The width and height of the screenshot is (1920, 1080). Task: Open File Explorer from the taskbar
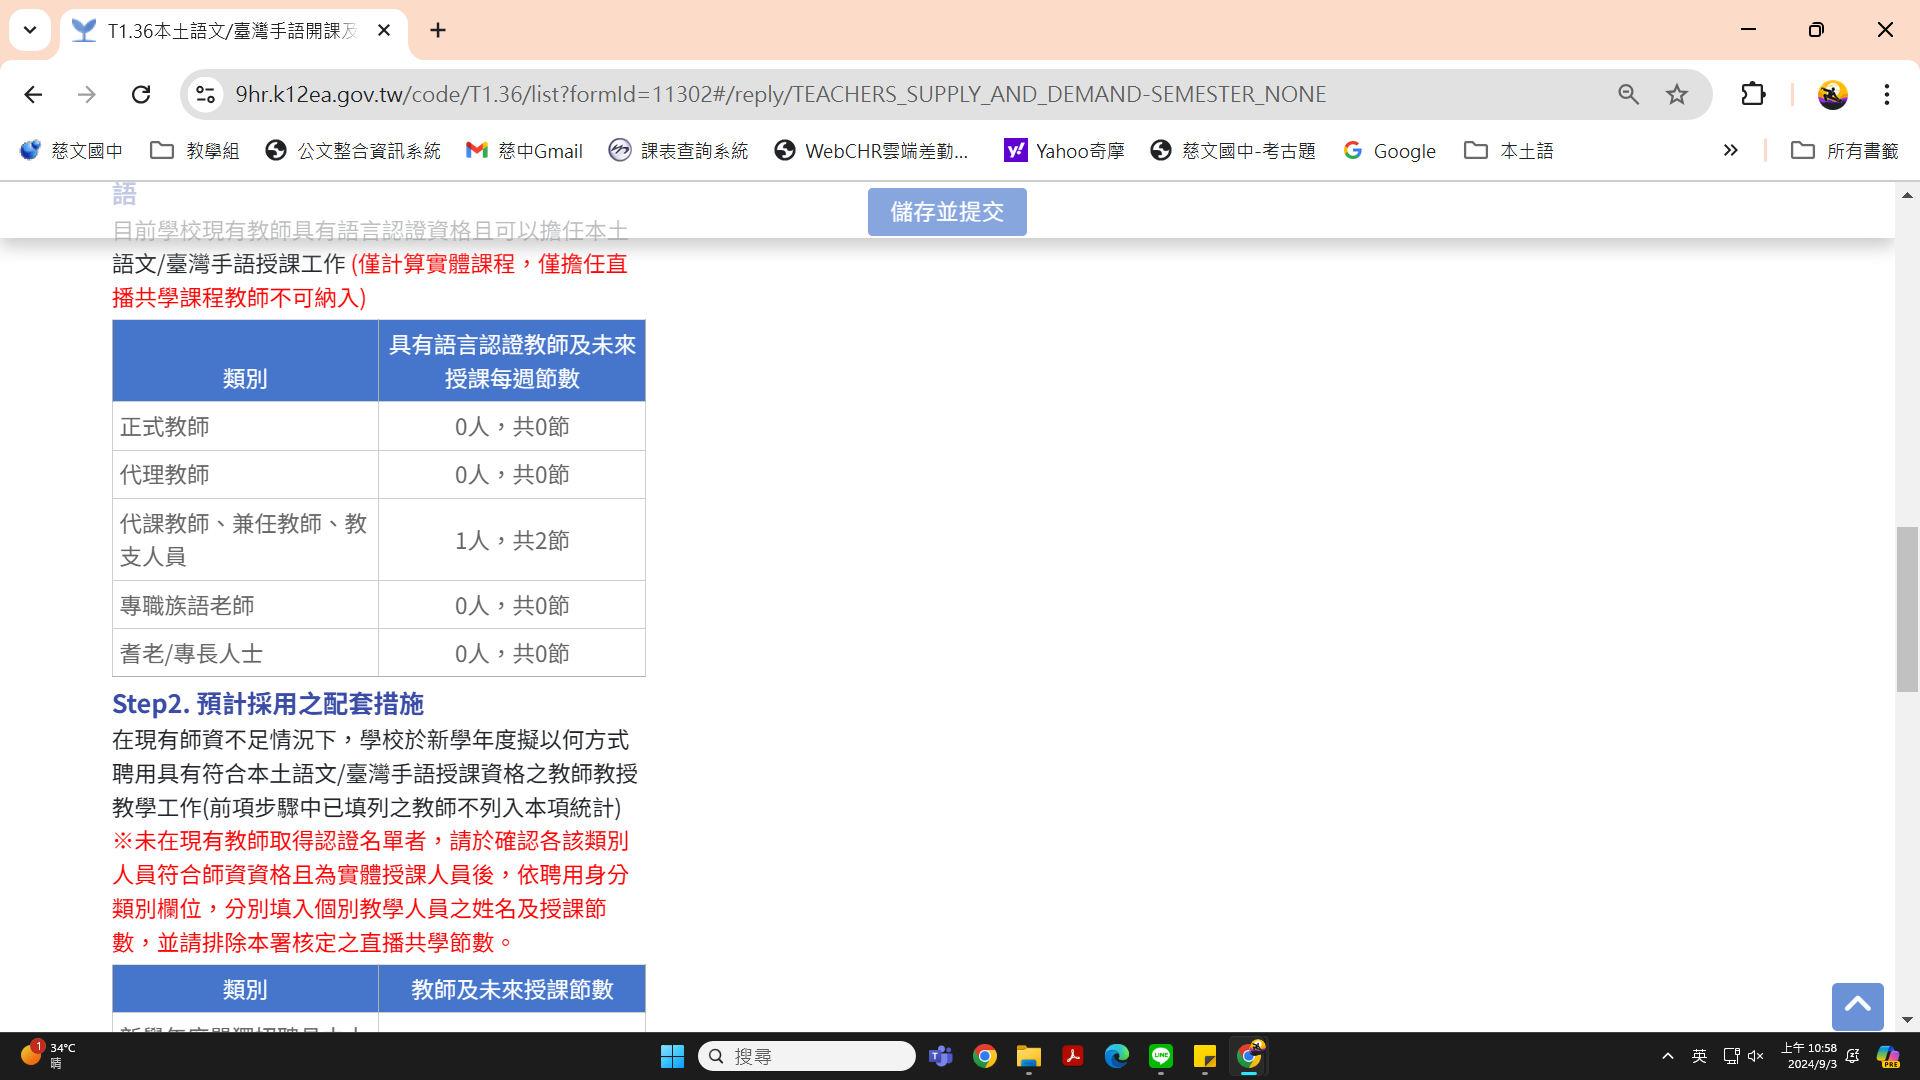(1029, 1056)
